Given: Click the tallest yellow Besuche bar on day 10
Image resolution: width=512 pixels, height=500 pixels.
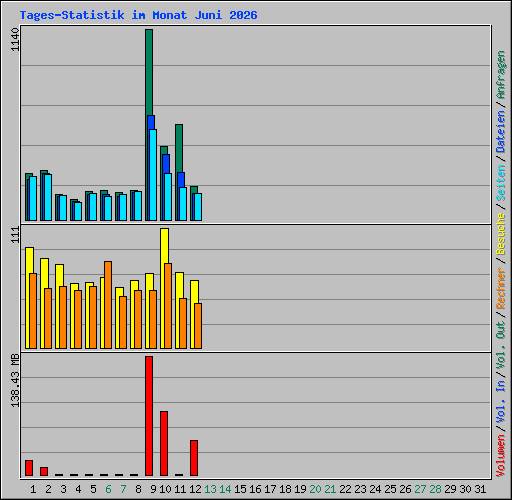Looking at the screenshot, I should click(164, 246).
